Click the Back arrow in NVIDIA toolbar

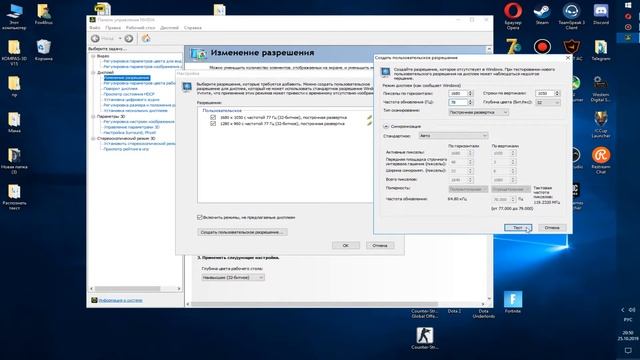tap(95, 38)
